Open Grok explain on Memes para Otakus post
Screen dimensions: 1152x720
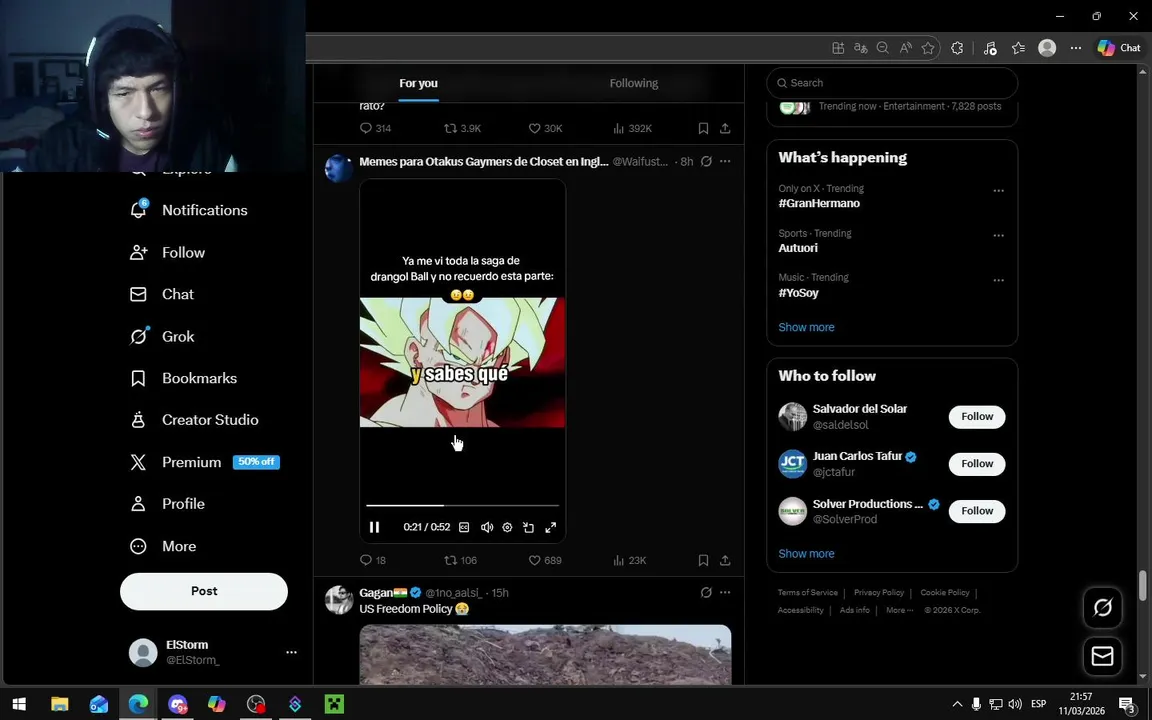pyautogui.click(x=706, y=162)
